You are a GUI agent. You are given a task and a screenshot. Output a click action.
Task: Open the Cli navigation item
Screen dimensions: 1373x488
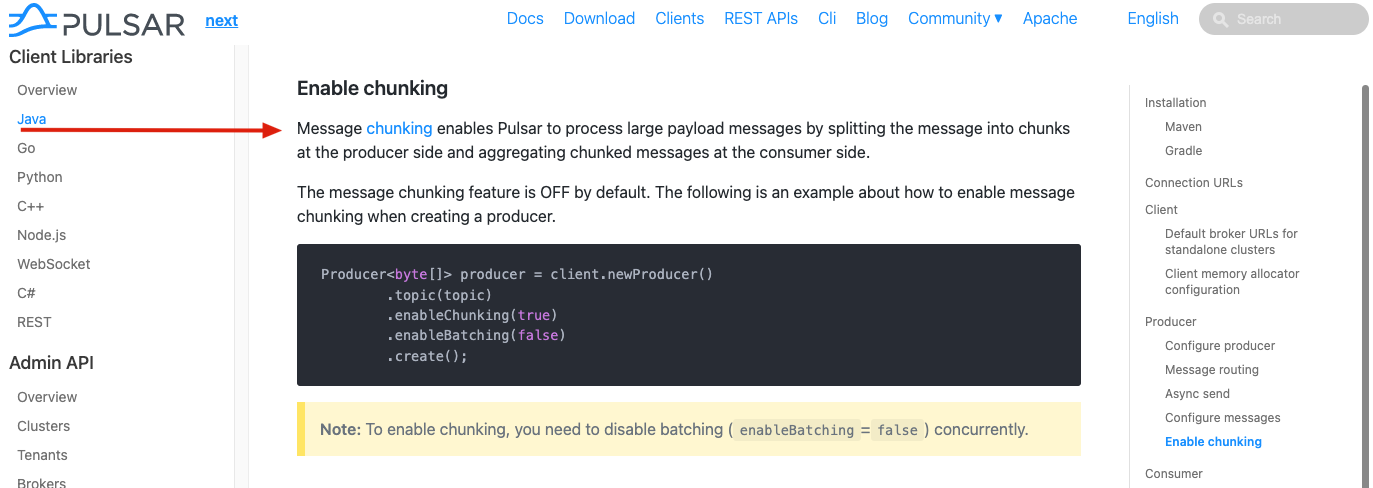827,18
